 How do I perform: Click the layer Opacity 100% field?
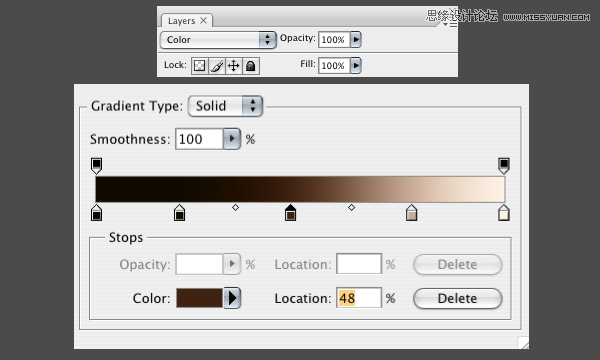pyautogui.click(x=334, y=39)
